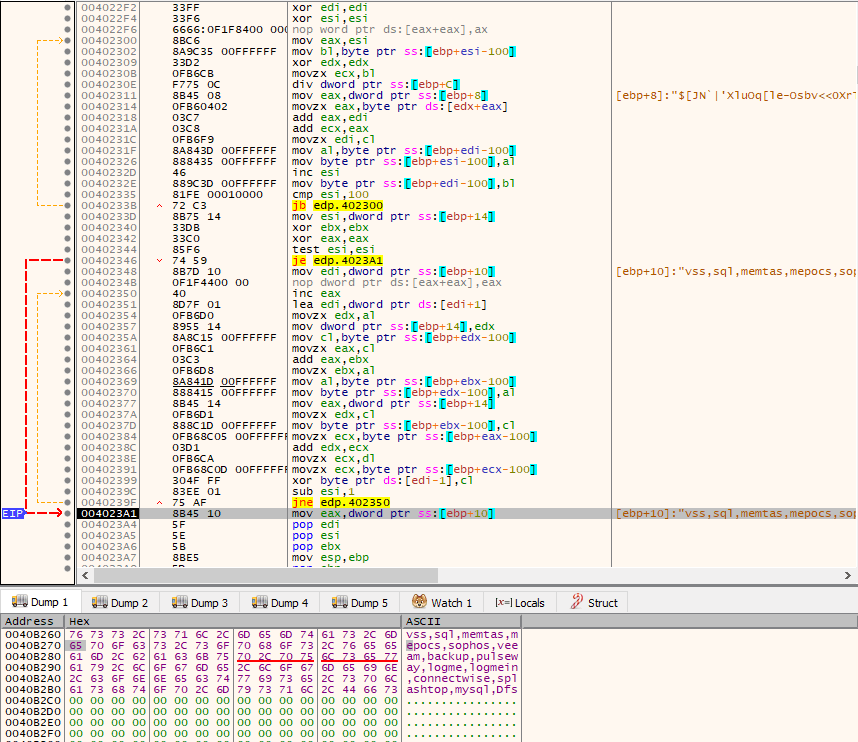
Task: Click ASCII text 'ashtop,mysql,Dfs'
Action: click(462, 689)
